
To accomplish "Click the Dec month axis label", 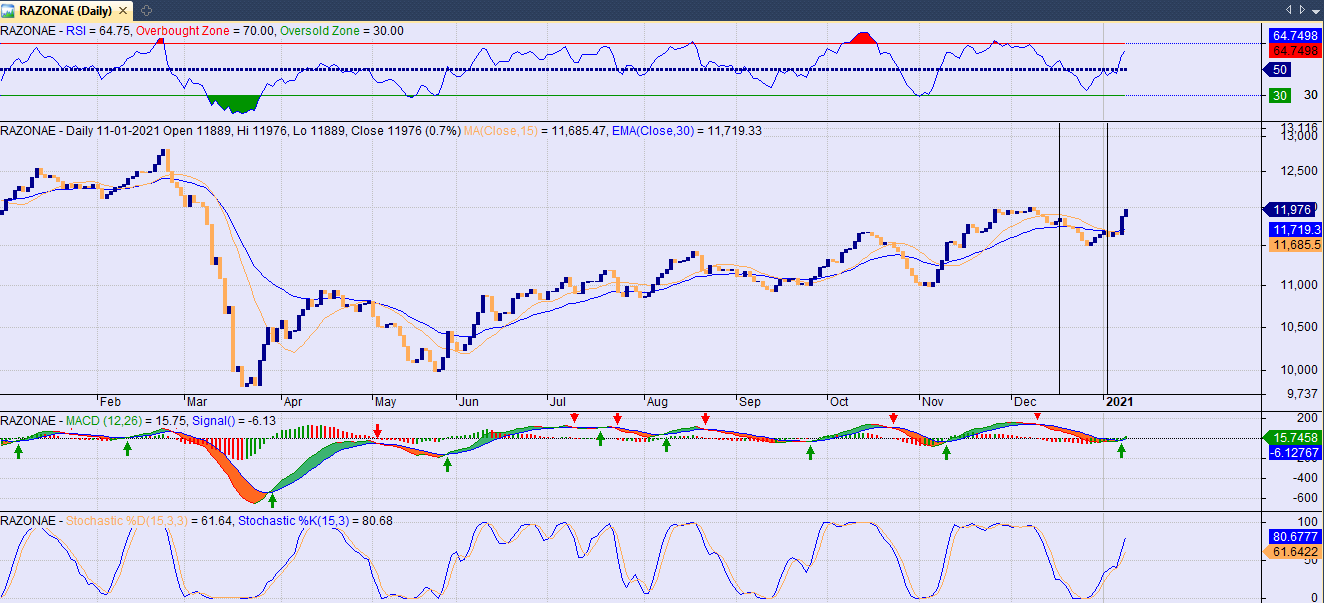I will [x=1023, y=402].
